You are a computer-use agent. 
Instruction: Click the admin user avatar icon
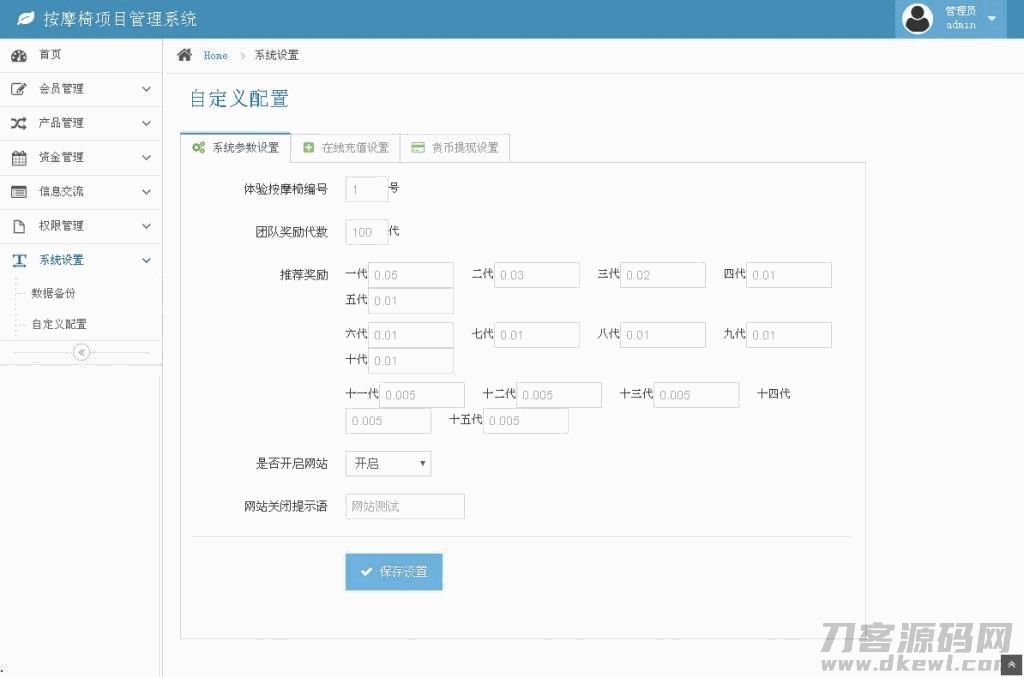click(917, 19)
